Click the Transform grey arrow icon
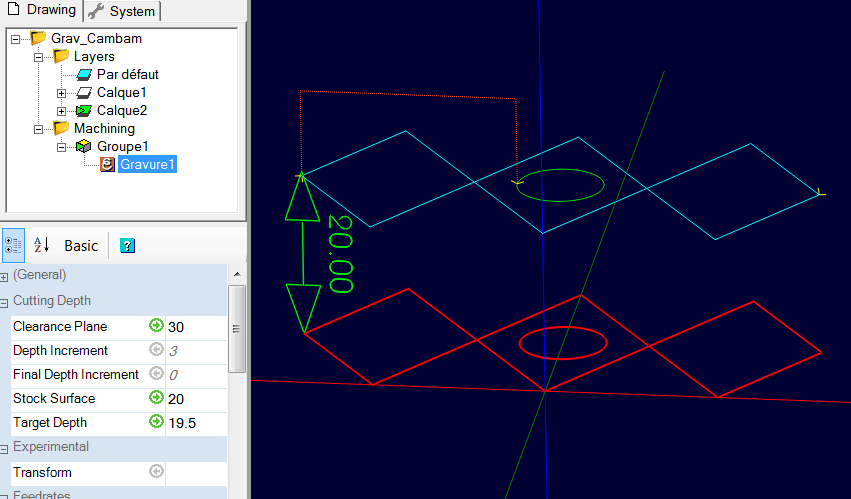The width and height of the screenshot is (851, 499). (156, 471)
